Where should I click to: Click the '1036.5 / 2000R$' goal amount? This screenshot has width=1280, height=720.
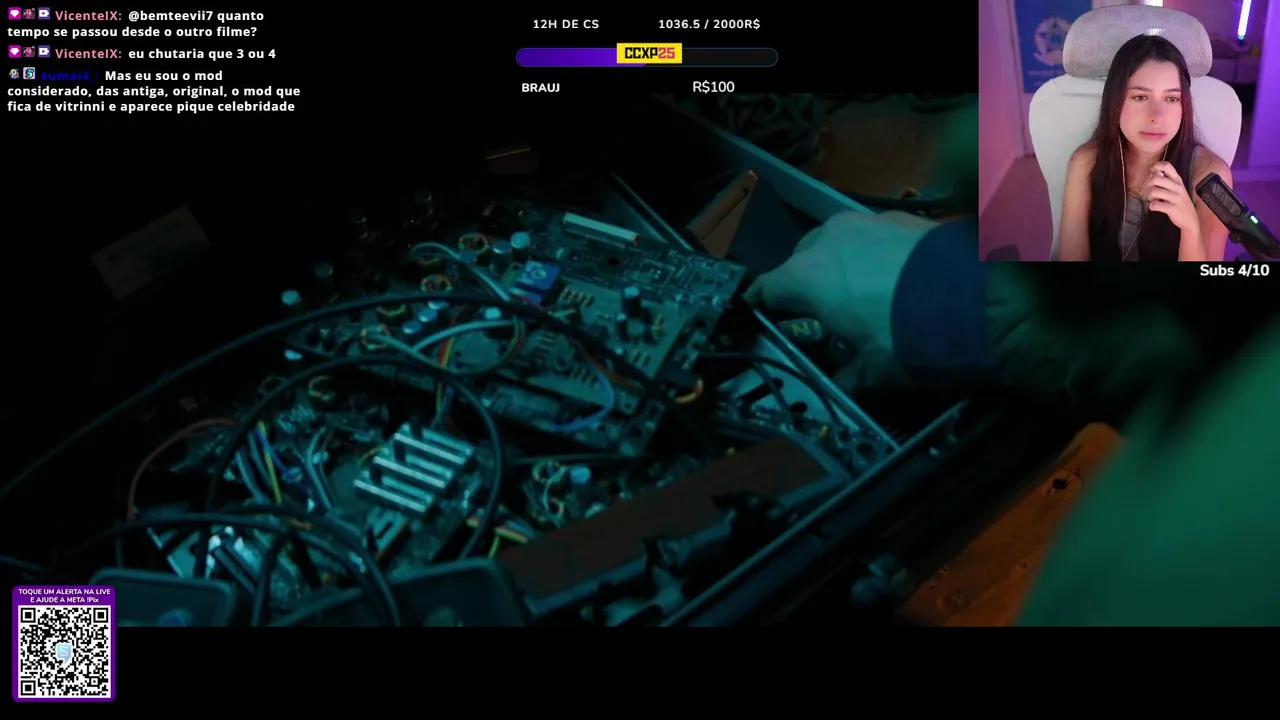click(x=709, y=24)
